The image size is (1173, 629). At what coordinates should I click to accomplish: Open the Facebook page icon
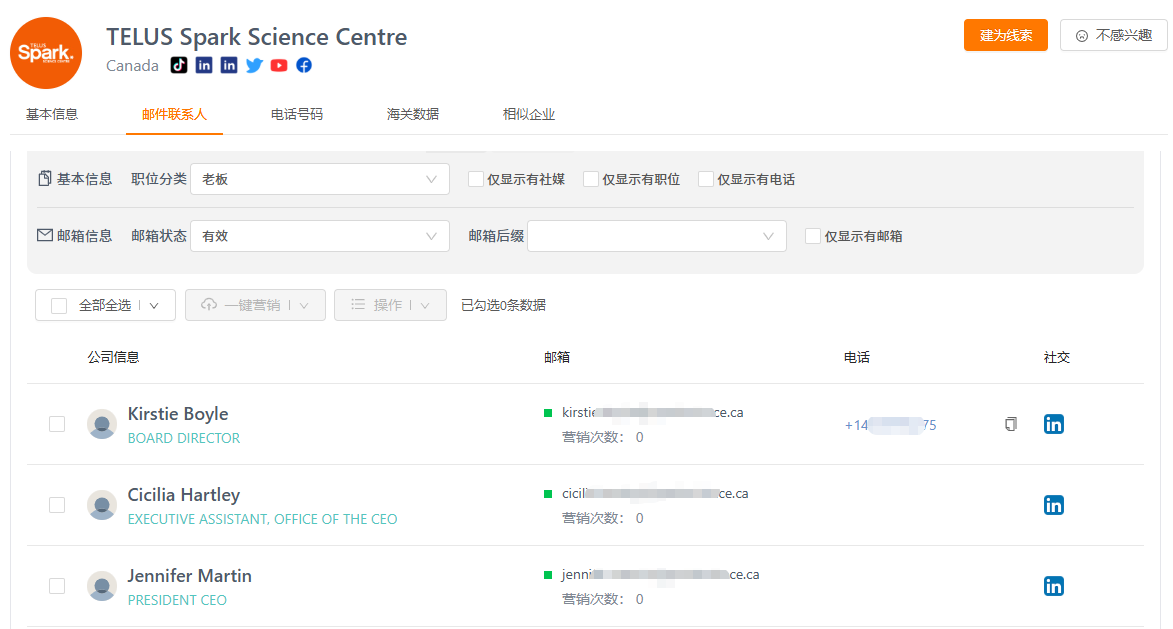point(304,65)
